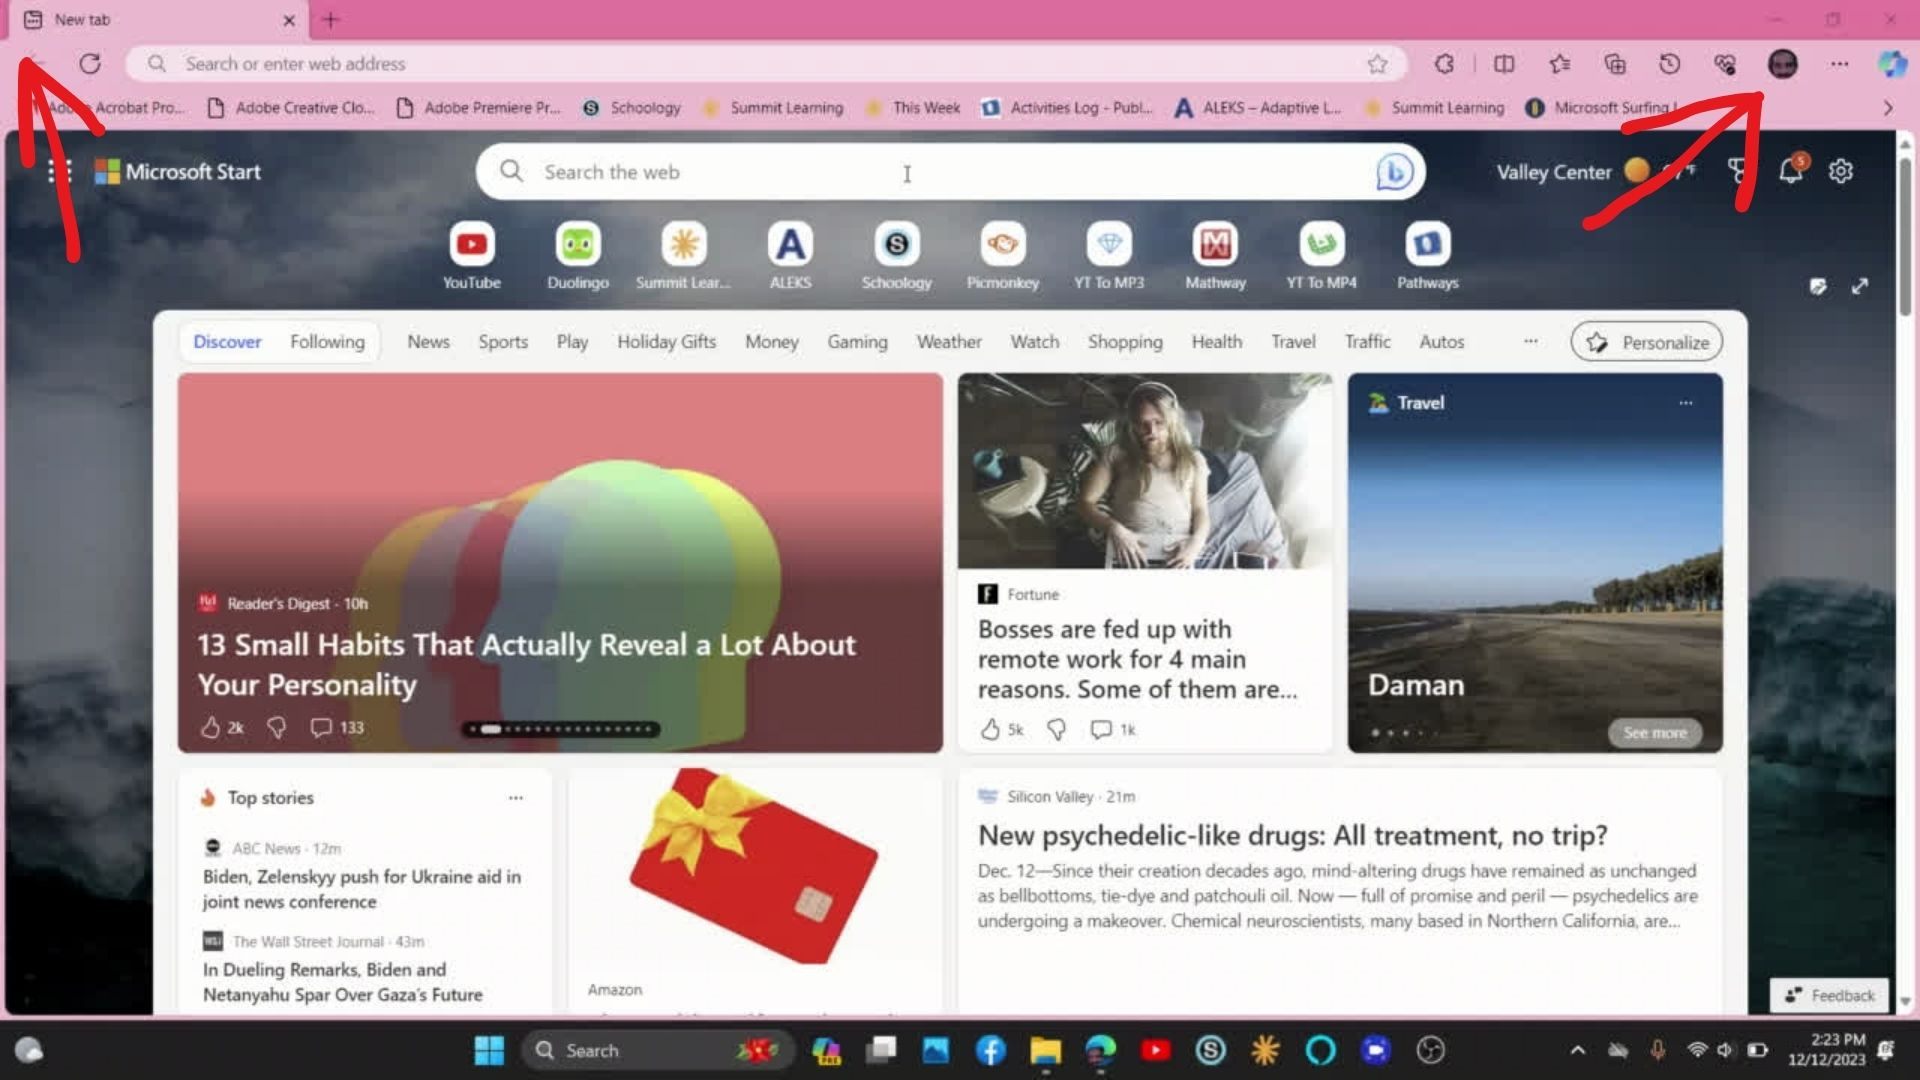Star this page as a favorite
This screenshot has height=1080, width=1920.
pos(1377,64)
